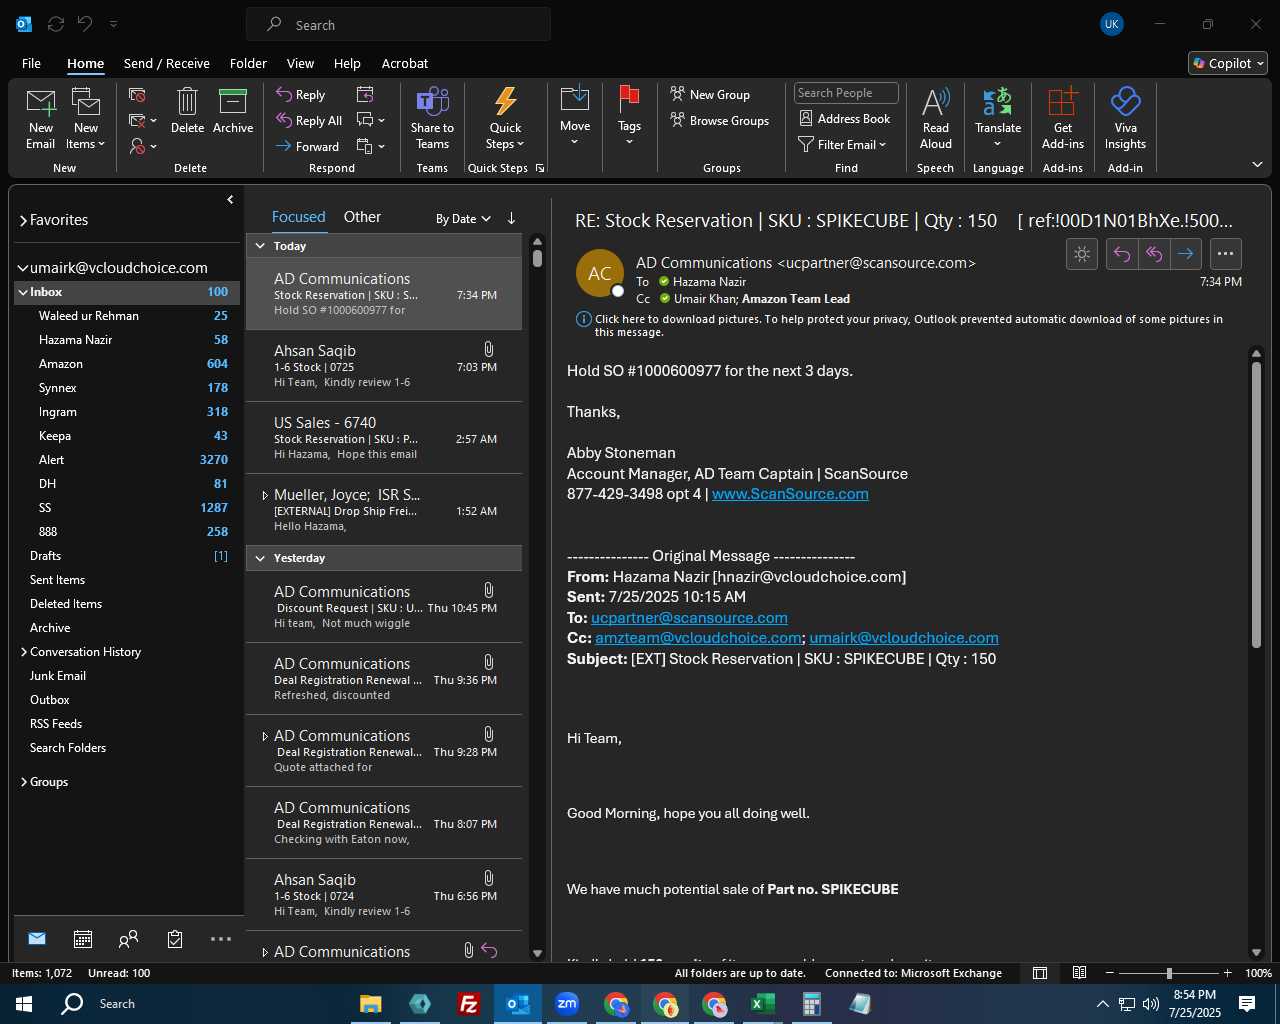This screenshot has height=1024, width=1280.
Task: Open the Windows Start menu
Action: point(24,1004)
